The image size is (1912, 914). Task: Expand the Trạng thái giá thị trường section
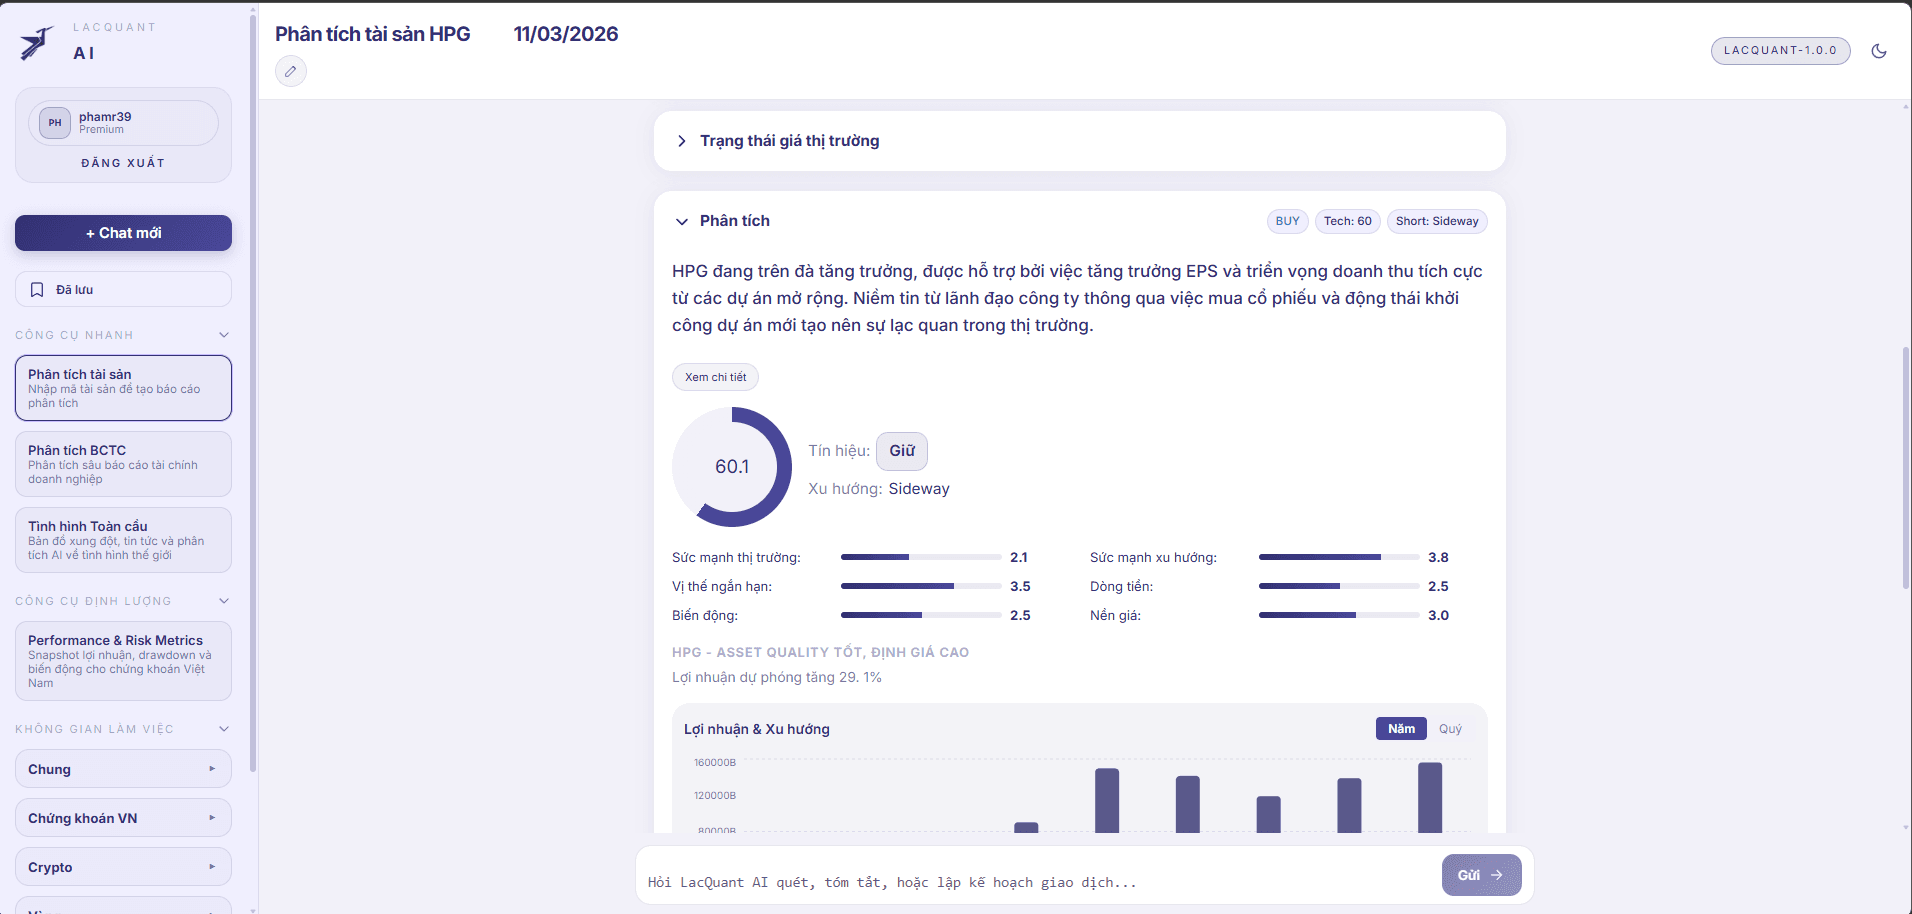pyautogui.click(x=682, y=141)
